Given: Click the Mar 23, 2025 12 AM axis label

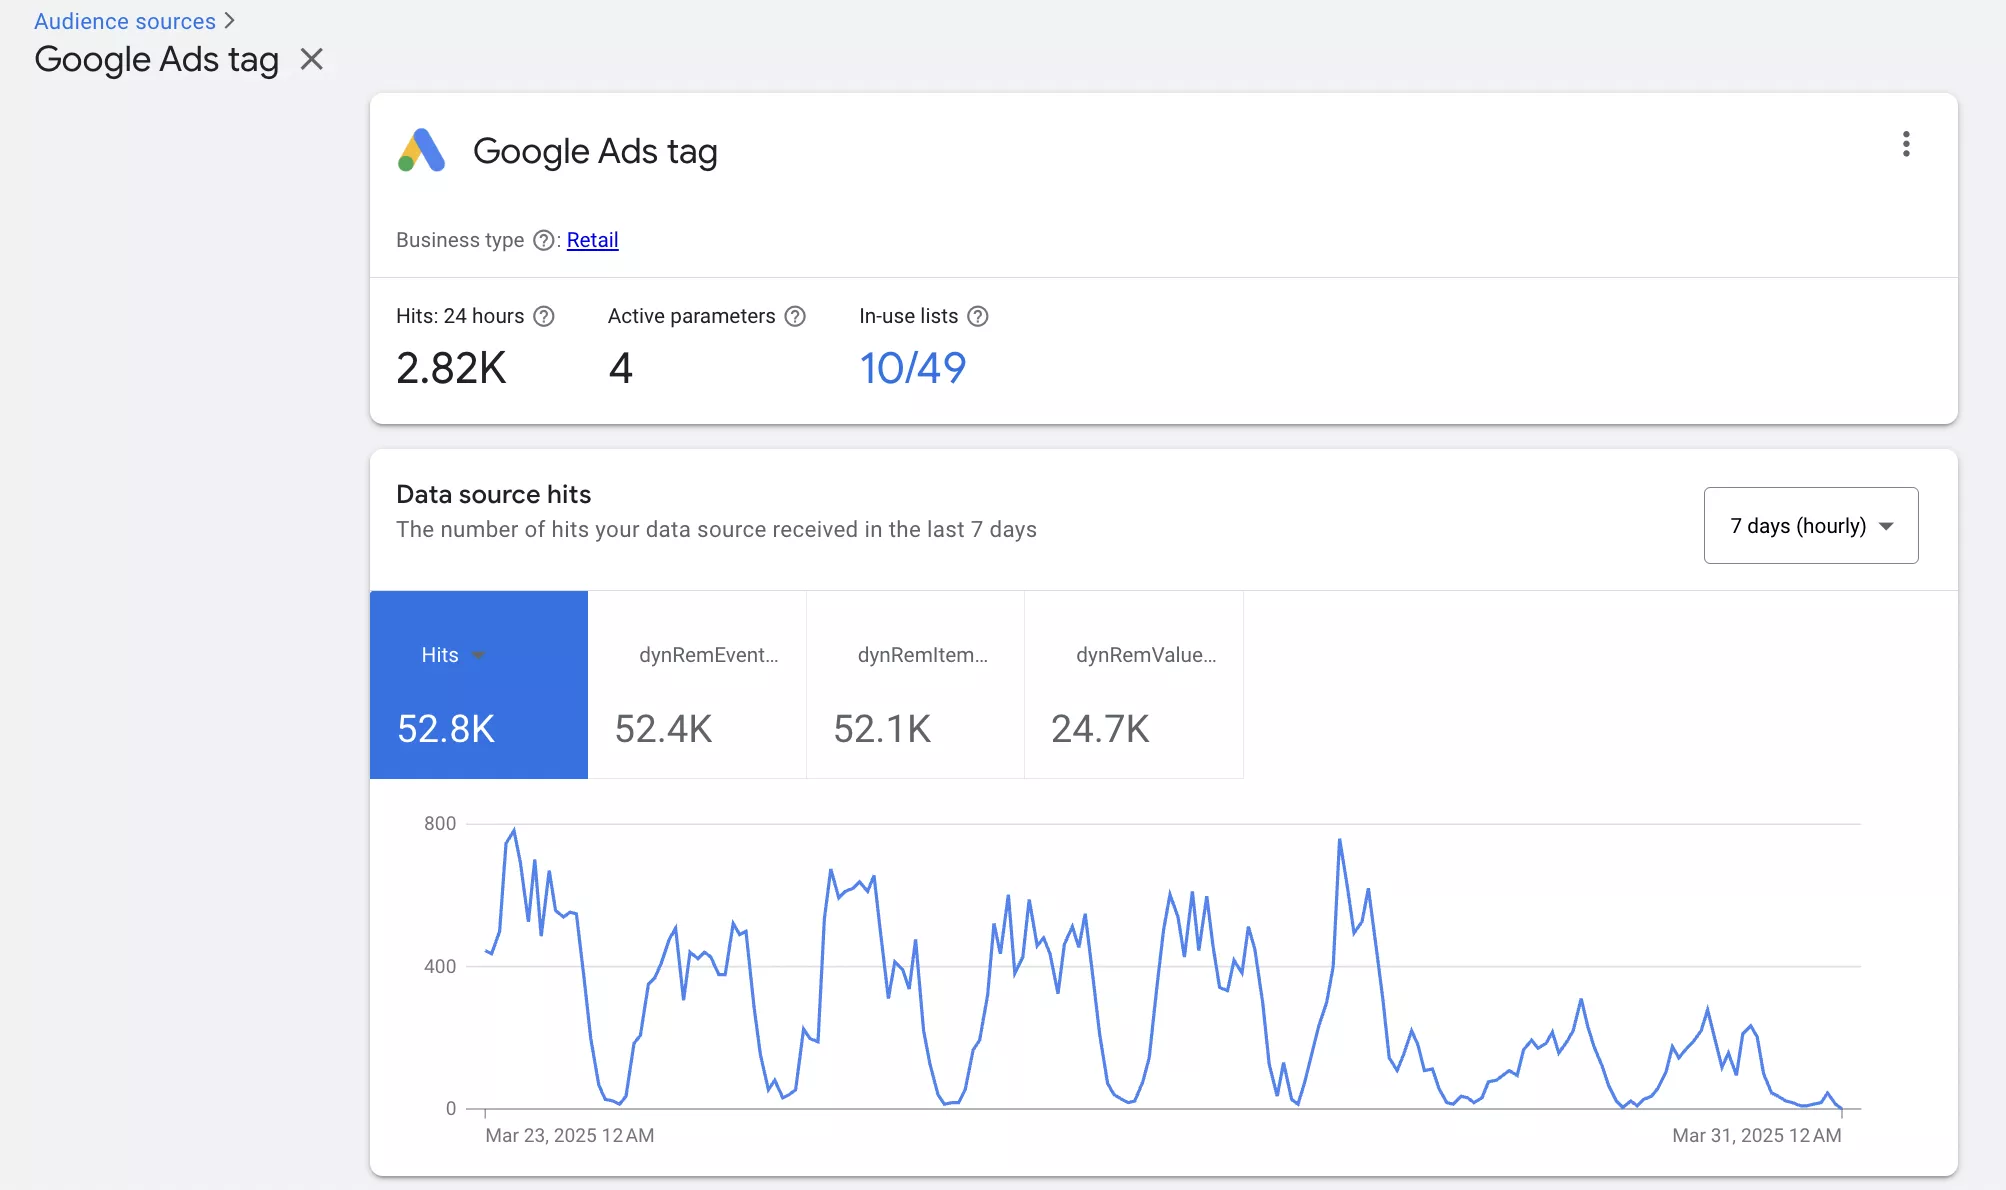Looking at the screenshot, I should (569, 1135).
